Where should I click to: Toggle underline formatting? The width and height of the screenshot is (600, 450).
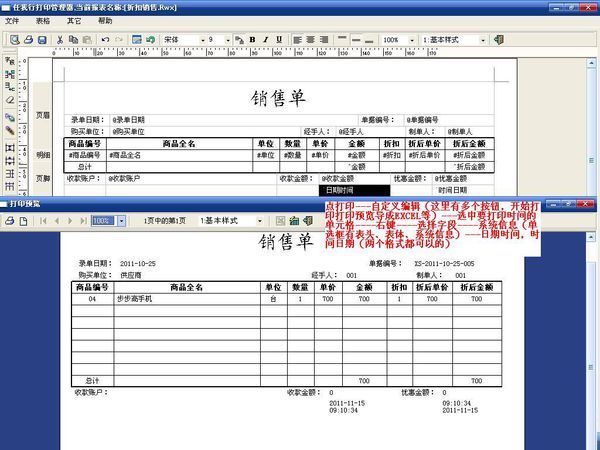coord(279,39)
